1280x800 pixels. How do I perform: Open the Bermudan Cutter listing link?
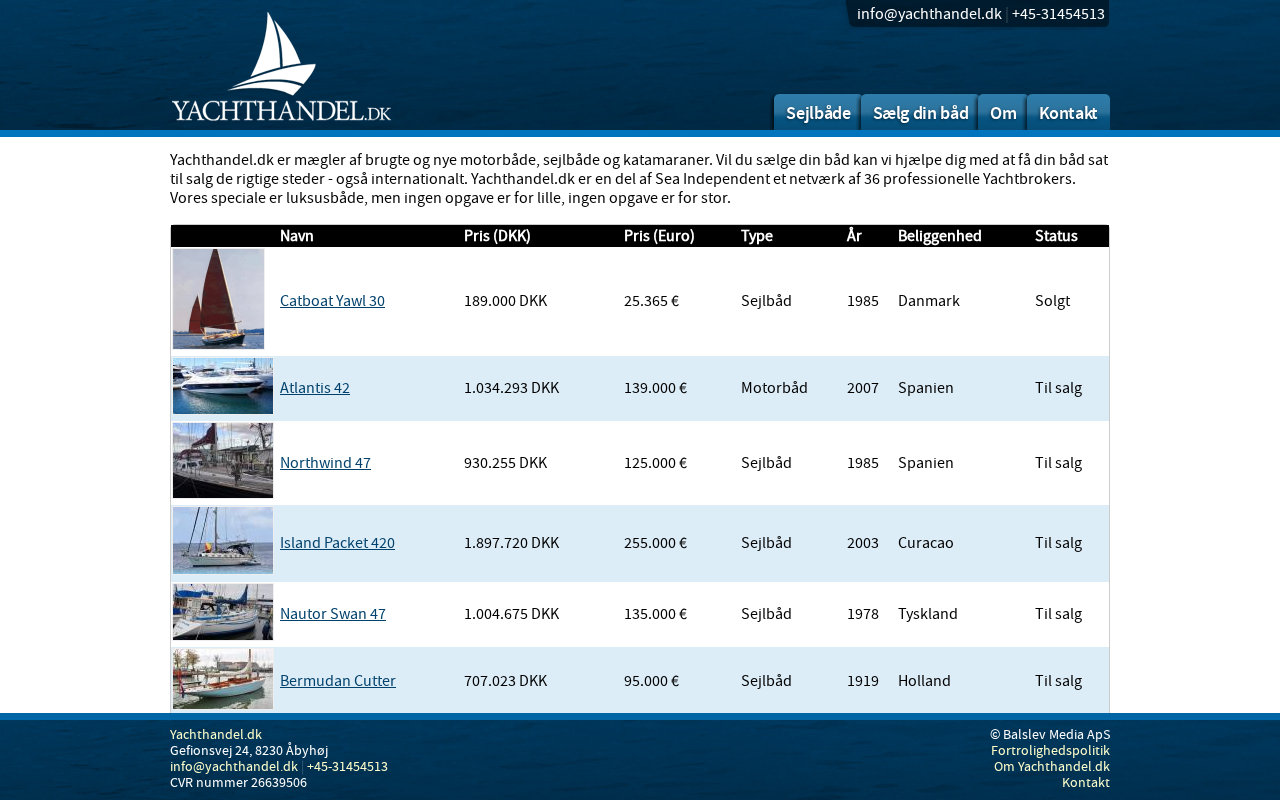(x=338, y=681)
